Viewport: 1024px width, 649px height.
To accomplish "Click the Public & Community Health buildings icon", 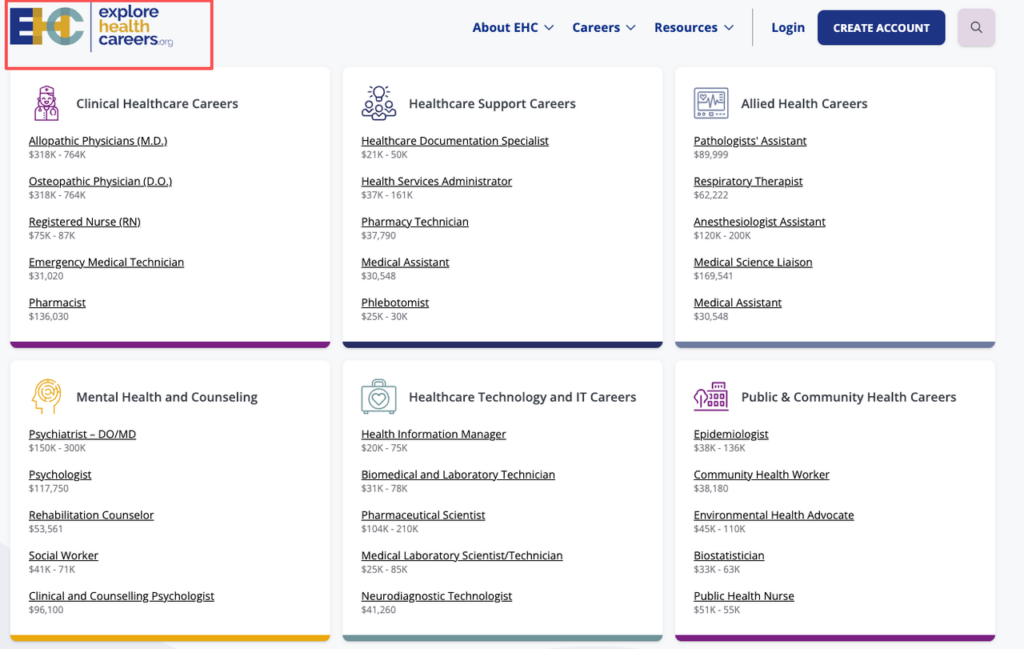I will click(x=711, y=396).
